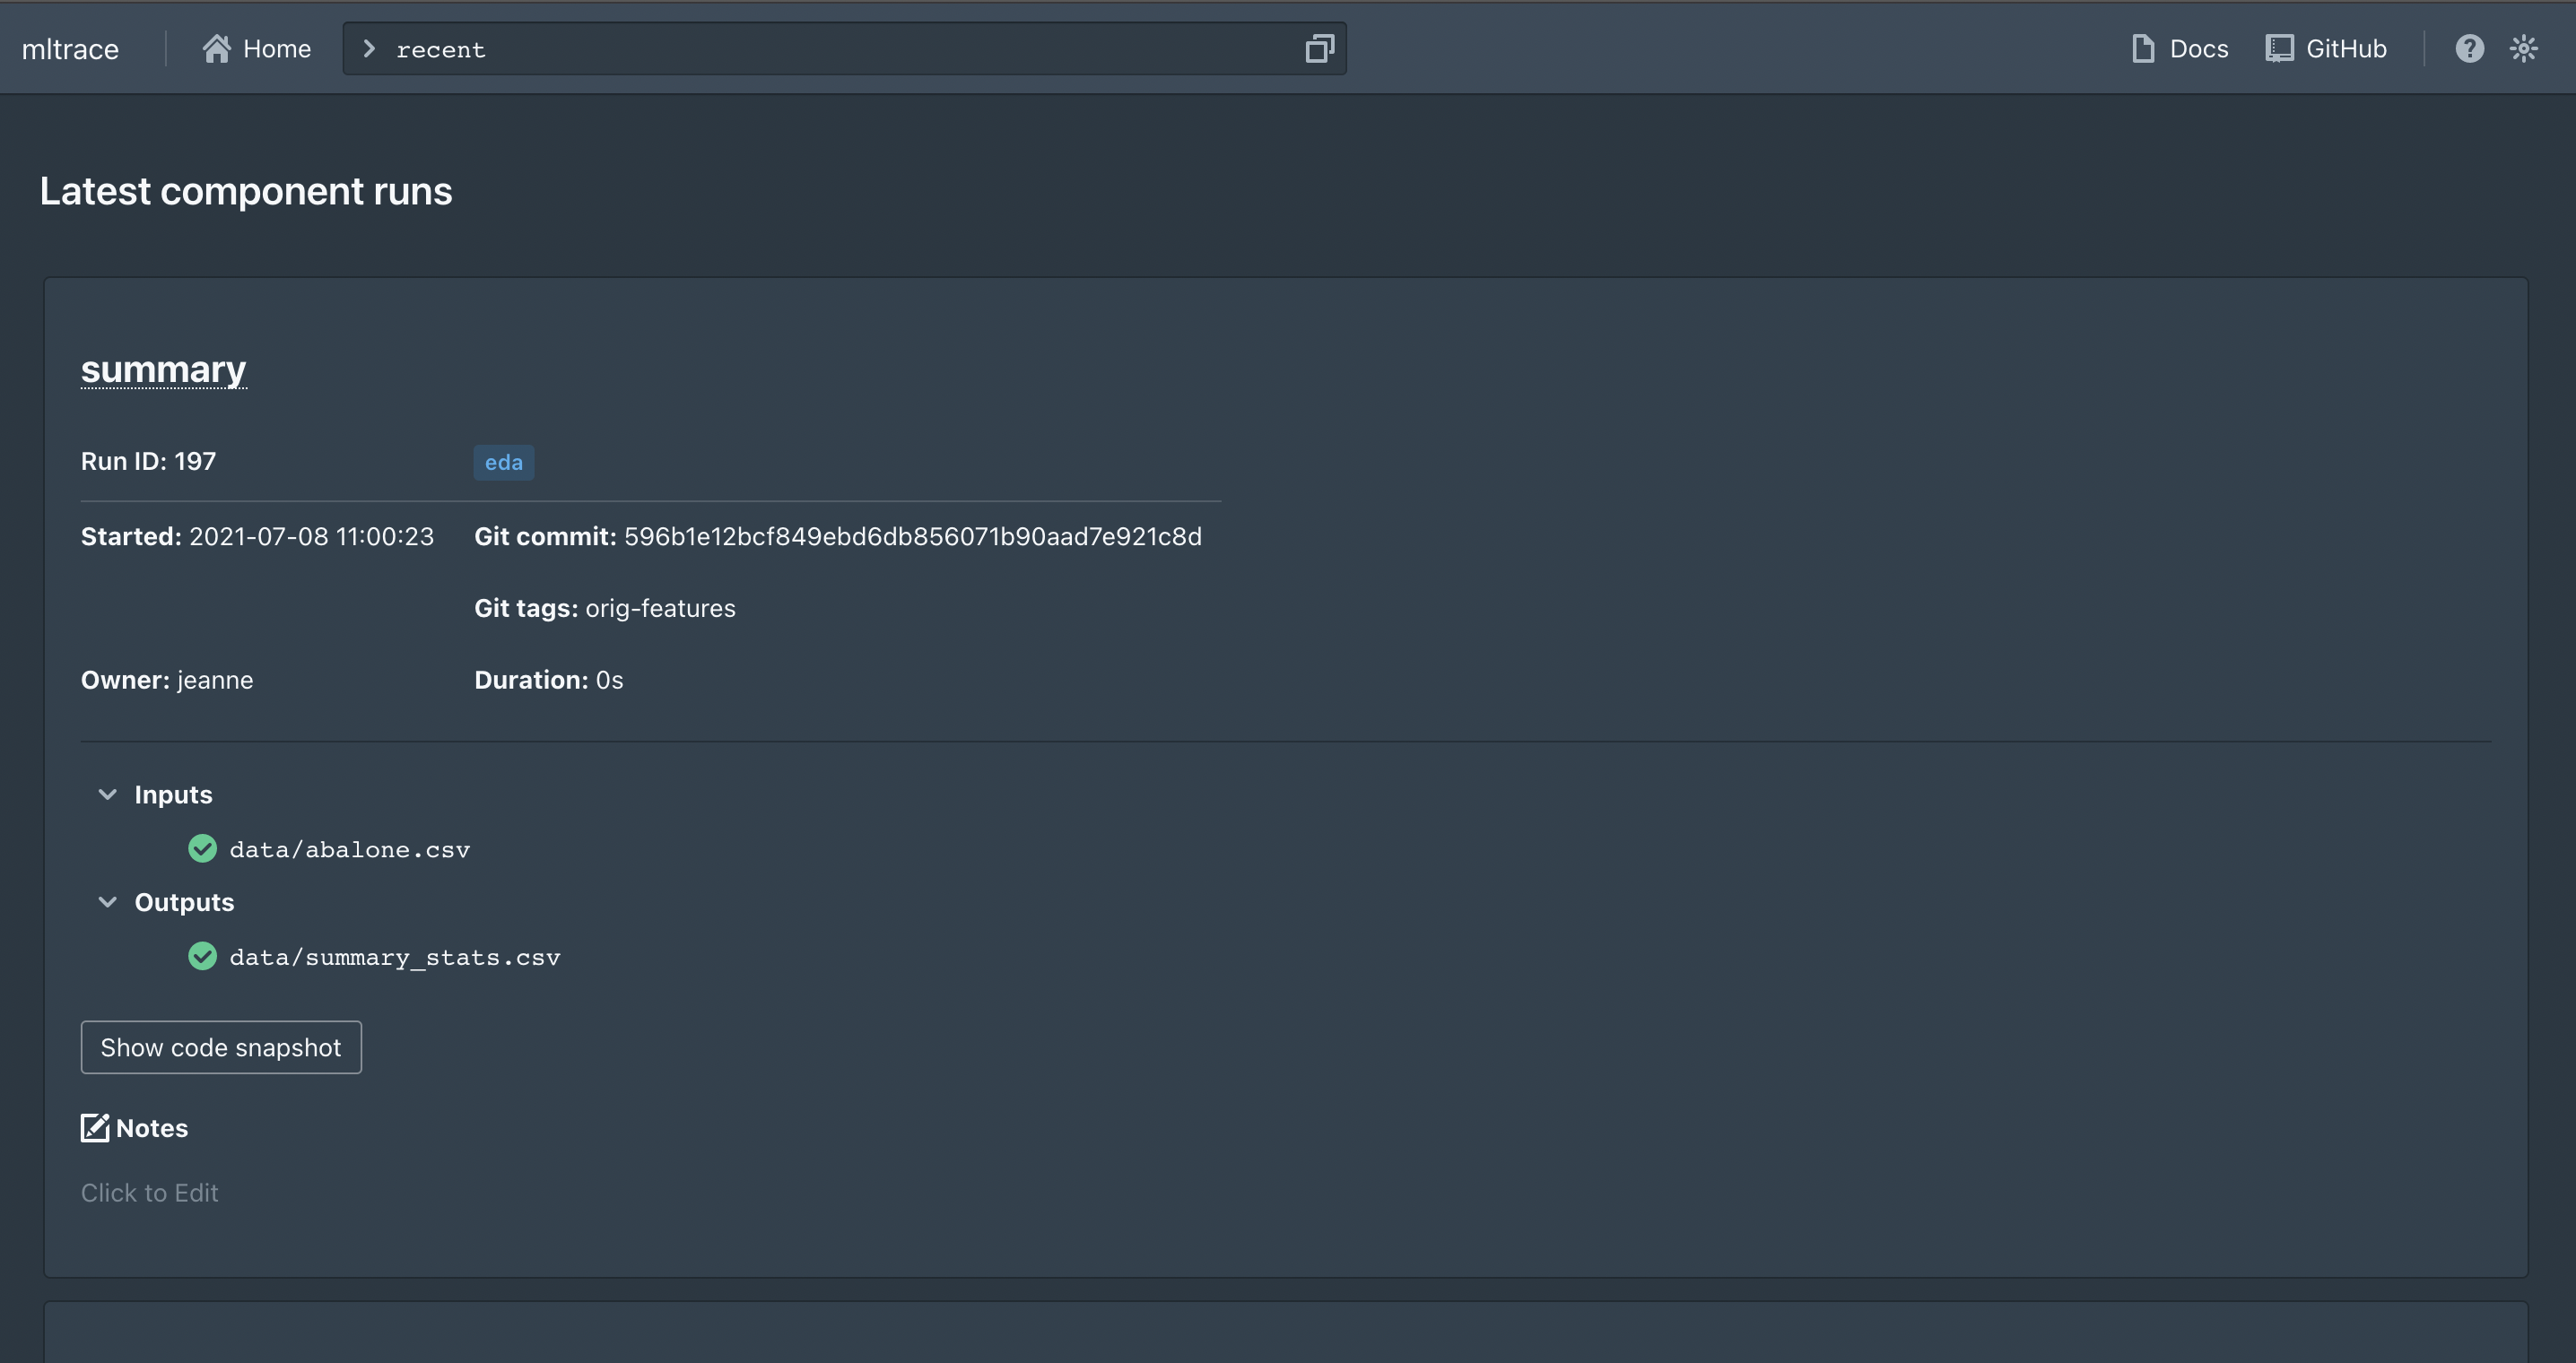Toggle light/dark theme sun icon
This screenshot has width=2576, height=1363.
2523,48
